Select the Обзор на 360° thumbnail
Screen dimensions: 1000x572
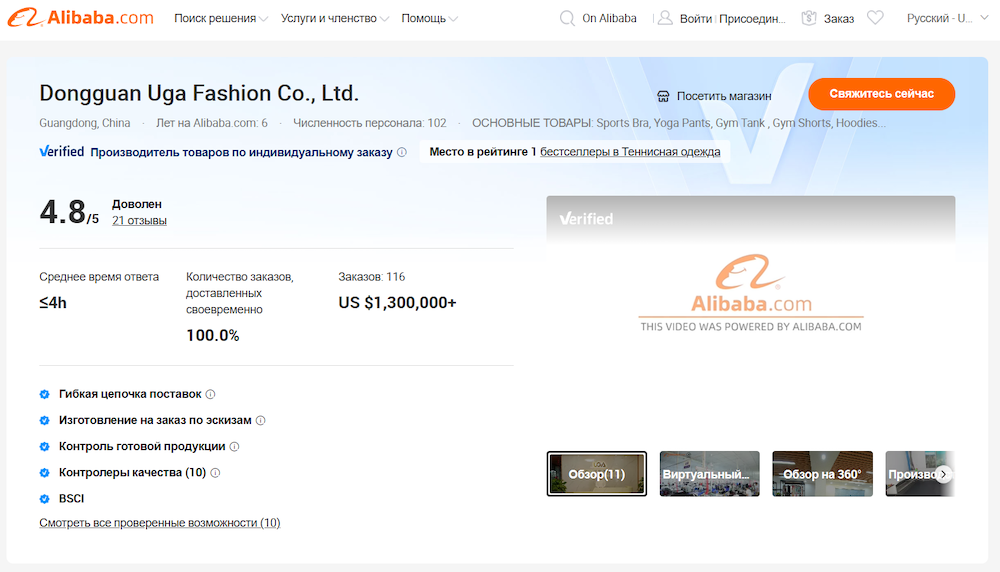pyautogui.click(x=822, y=474)
